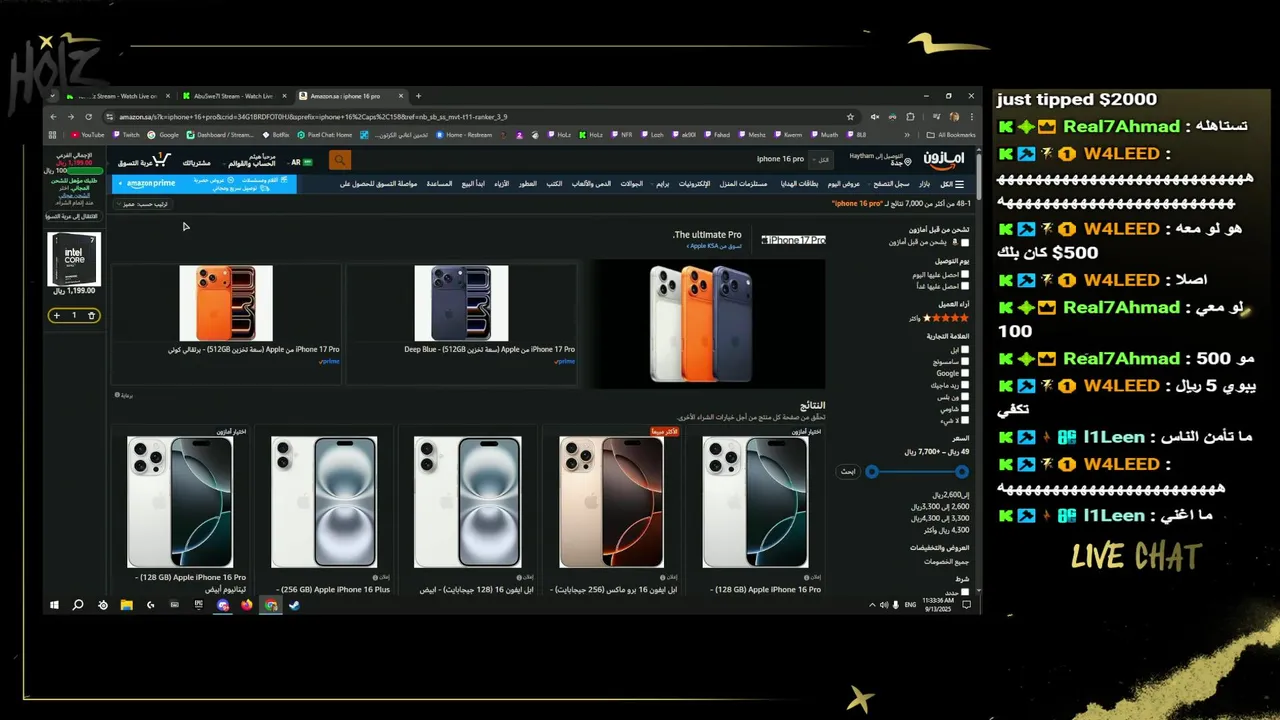
Task: Click the orange Amazon search magnifier button
Action: tap(340, 160)
